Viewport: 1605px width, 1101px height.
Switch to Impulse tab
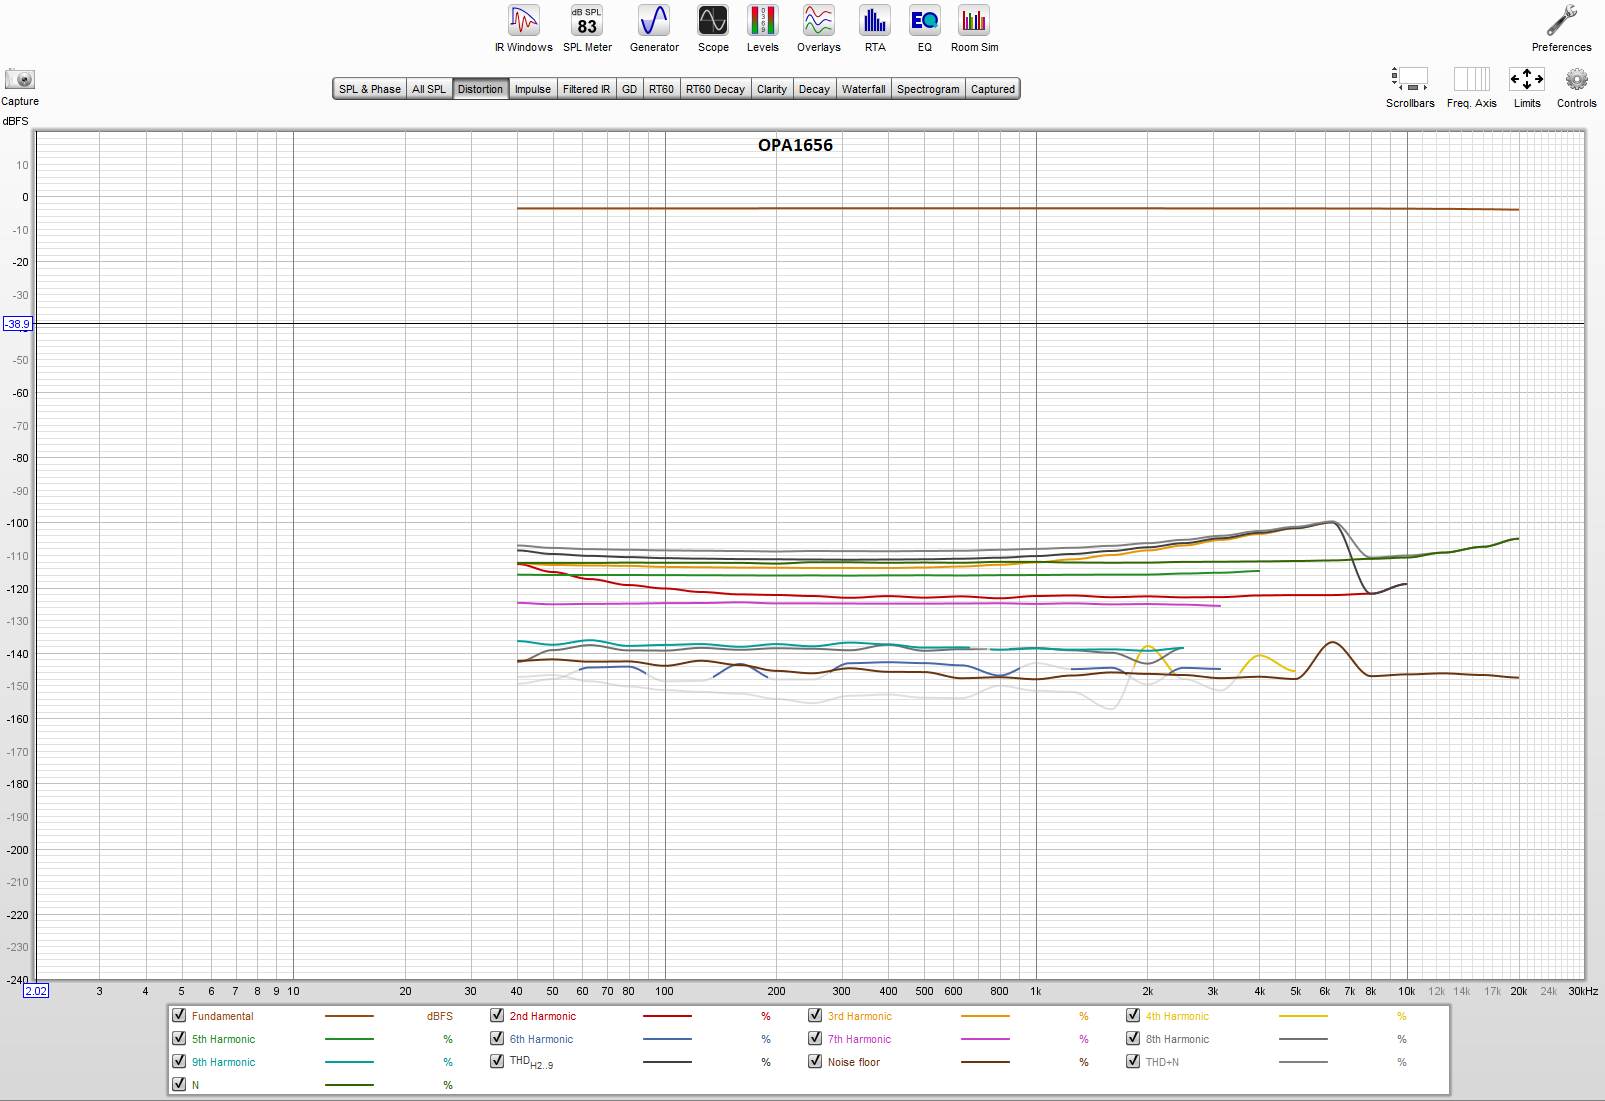(x=533, y=89)
